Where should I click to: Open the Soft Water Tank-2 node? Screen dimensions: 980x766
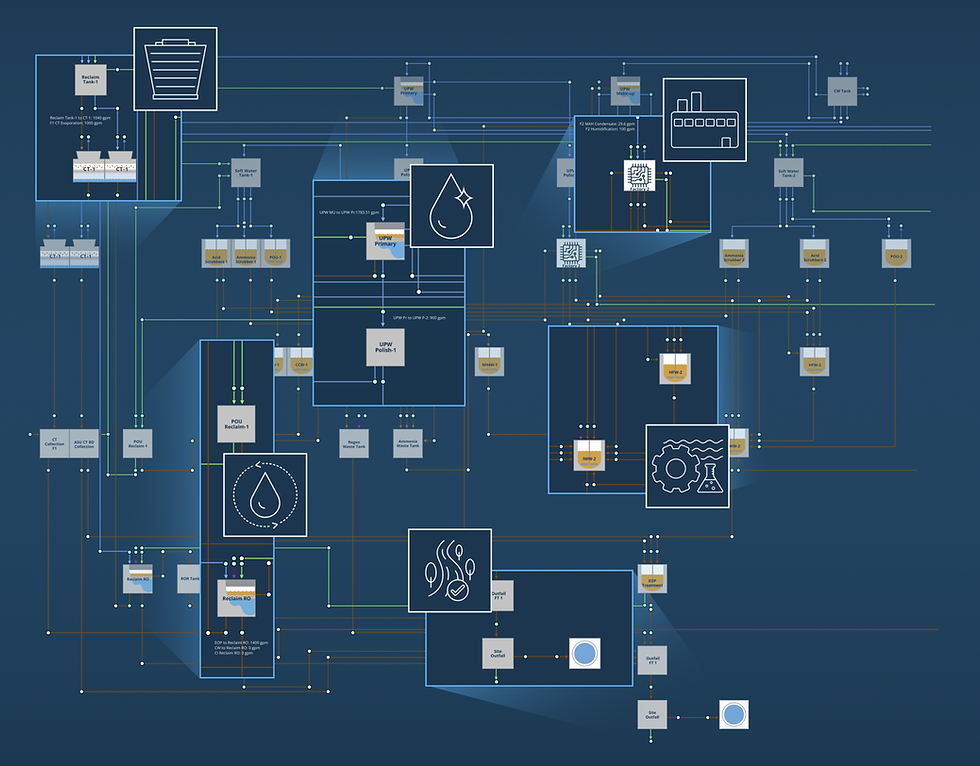click(x=787, y=172)
